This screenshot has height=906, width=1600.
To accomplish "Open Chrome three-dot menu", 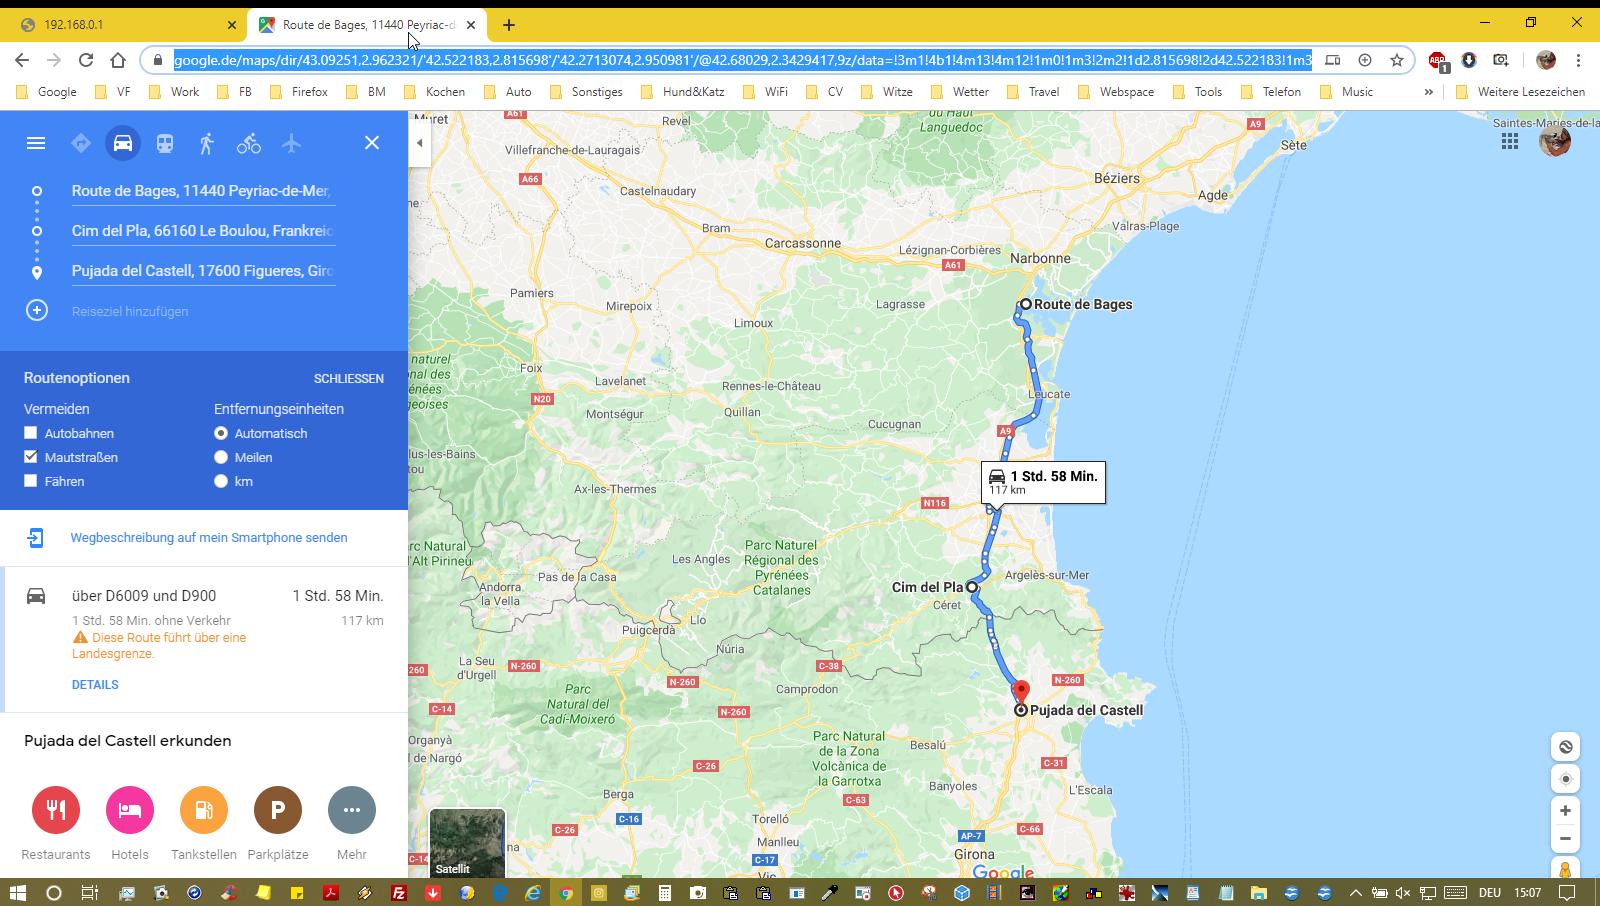I will (x=1579, y=60).
